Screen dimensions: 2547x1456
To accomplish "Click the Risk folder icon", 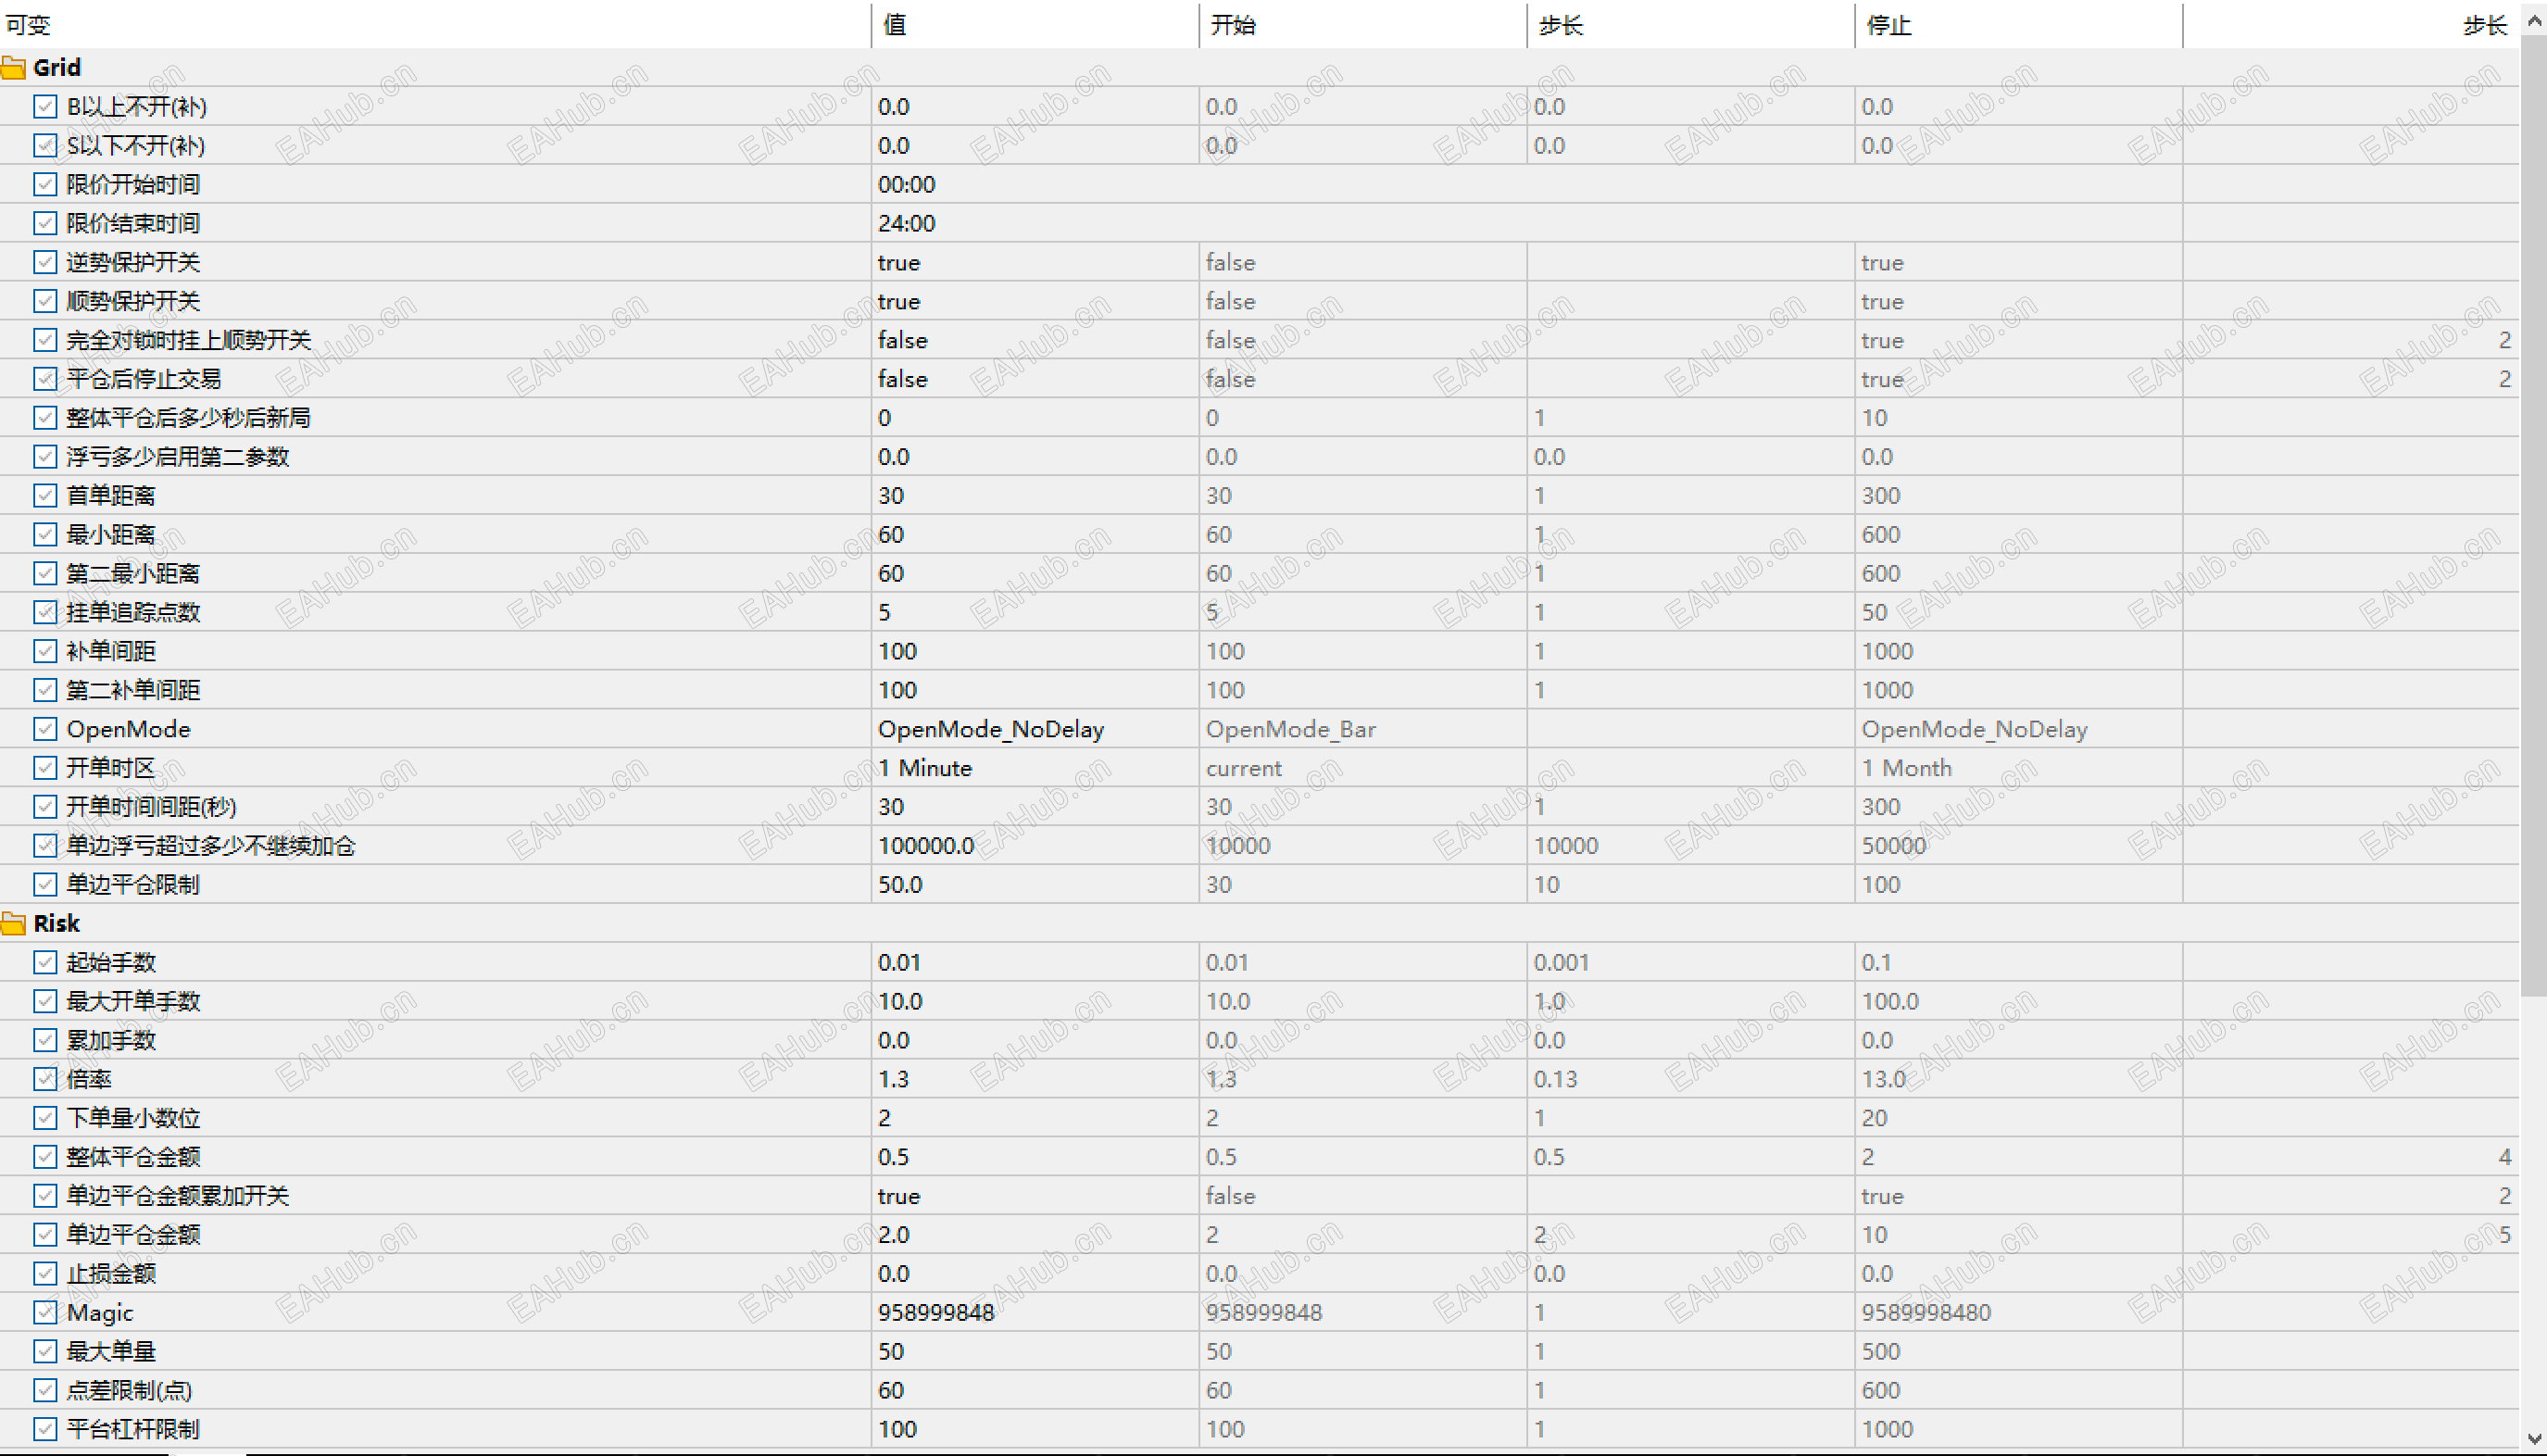I will pos(14,923).
